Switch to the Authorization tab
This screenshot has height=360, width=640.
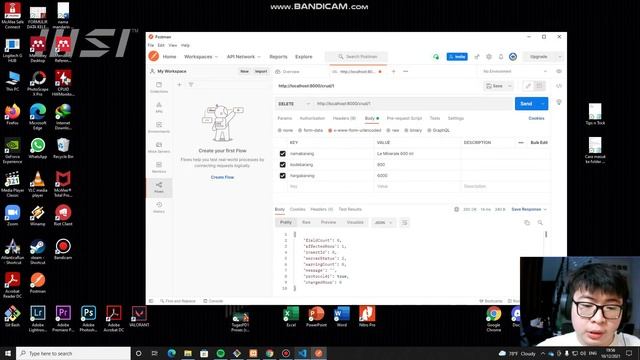(312, 118)
